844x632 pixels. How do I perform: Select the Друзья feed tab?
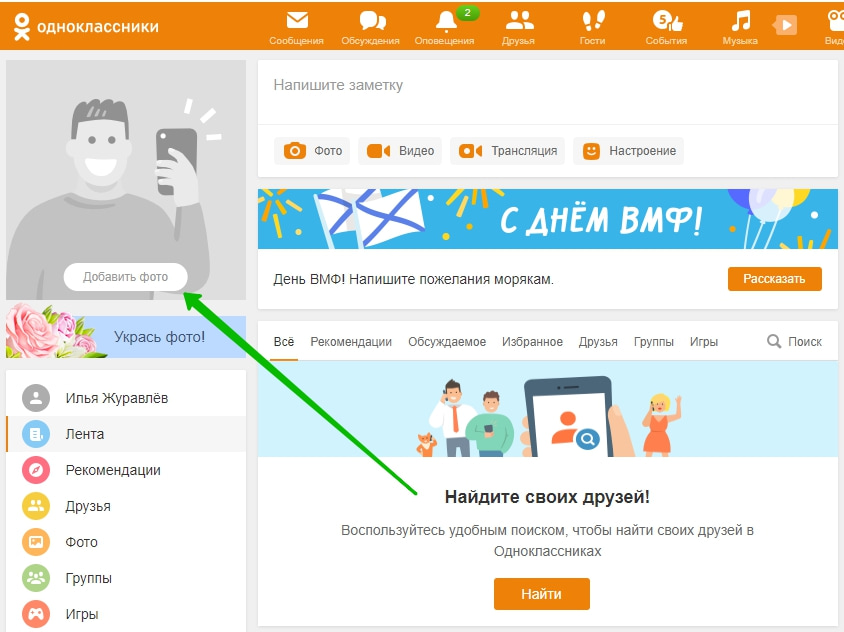tap(598, 342)
